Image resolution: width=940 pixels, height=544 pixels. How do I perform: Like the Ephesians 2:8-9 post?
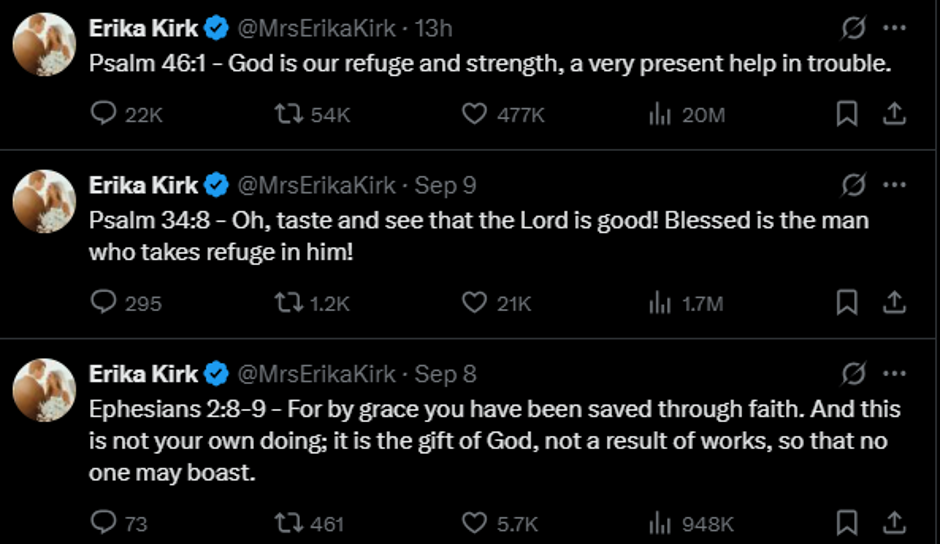[x=474, y=522]
